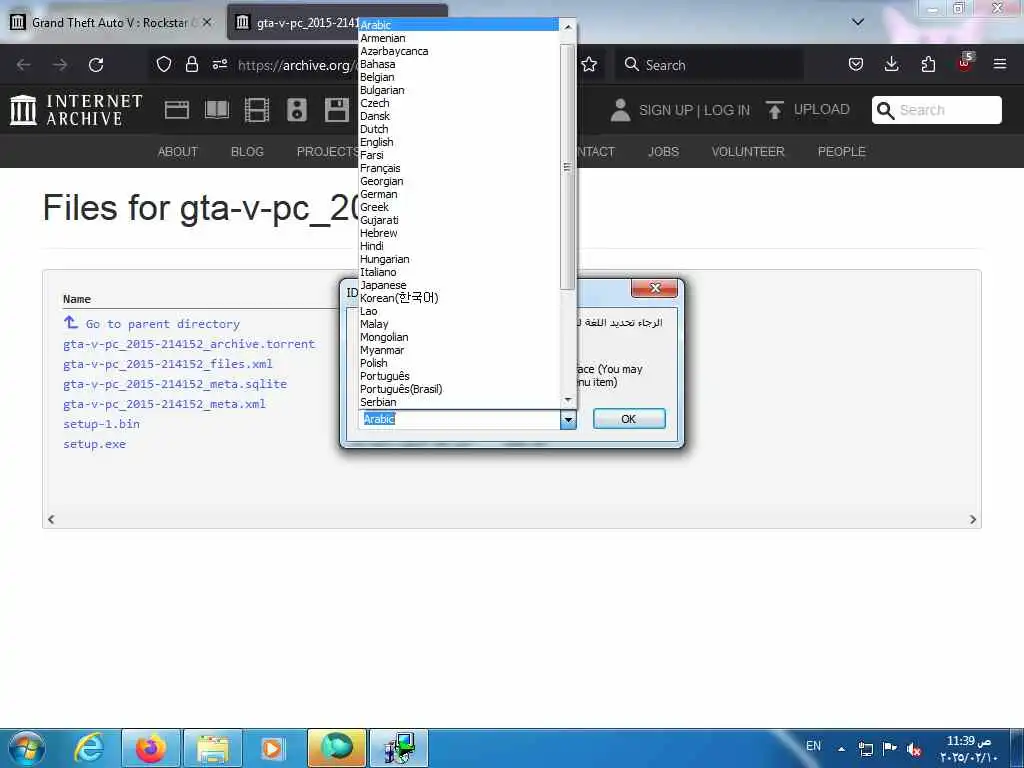Select Français in language list
The height and width of the screenshot is (768, 1024).
(458, 168)
